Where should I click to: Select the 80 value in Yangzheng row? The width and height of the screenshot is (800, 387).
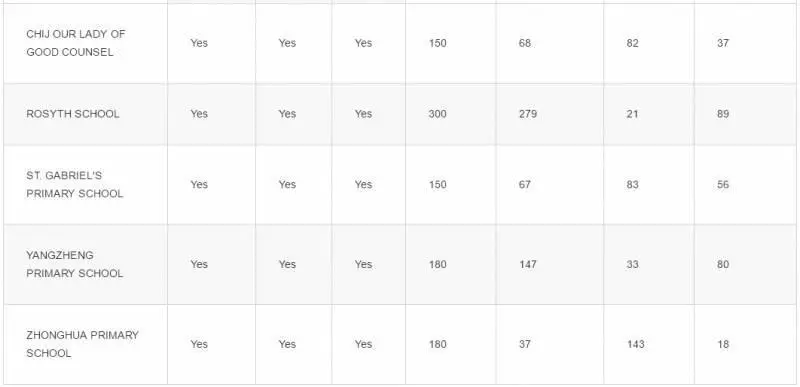click(x=722, y=264)
